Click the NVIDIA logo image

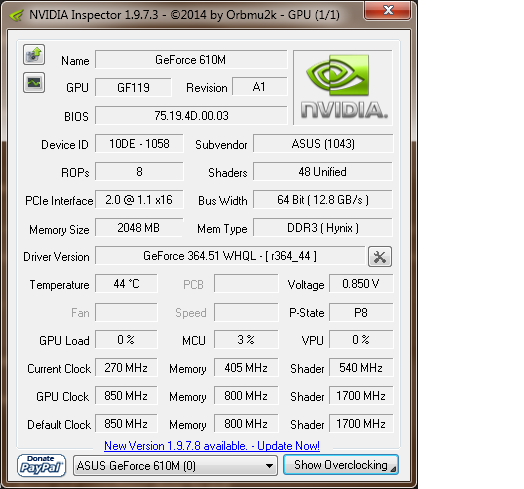(x=343, y=88)
